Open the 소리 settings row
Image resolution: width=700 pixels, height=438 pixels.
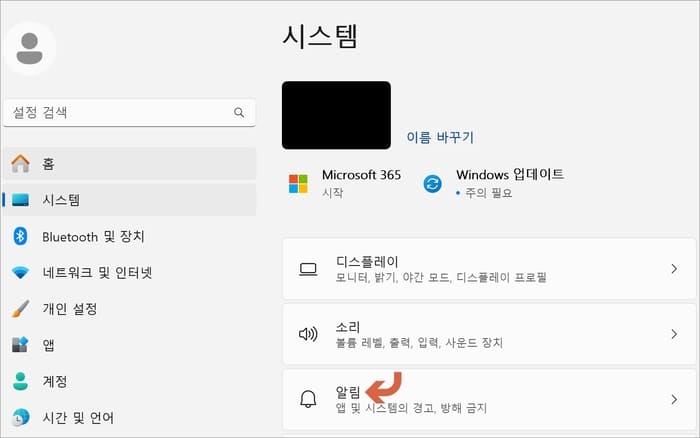[489, 334]
